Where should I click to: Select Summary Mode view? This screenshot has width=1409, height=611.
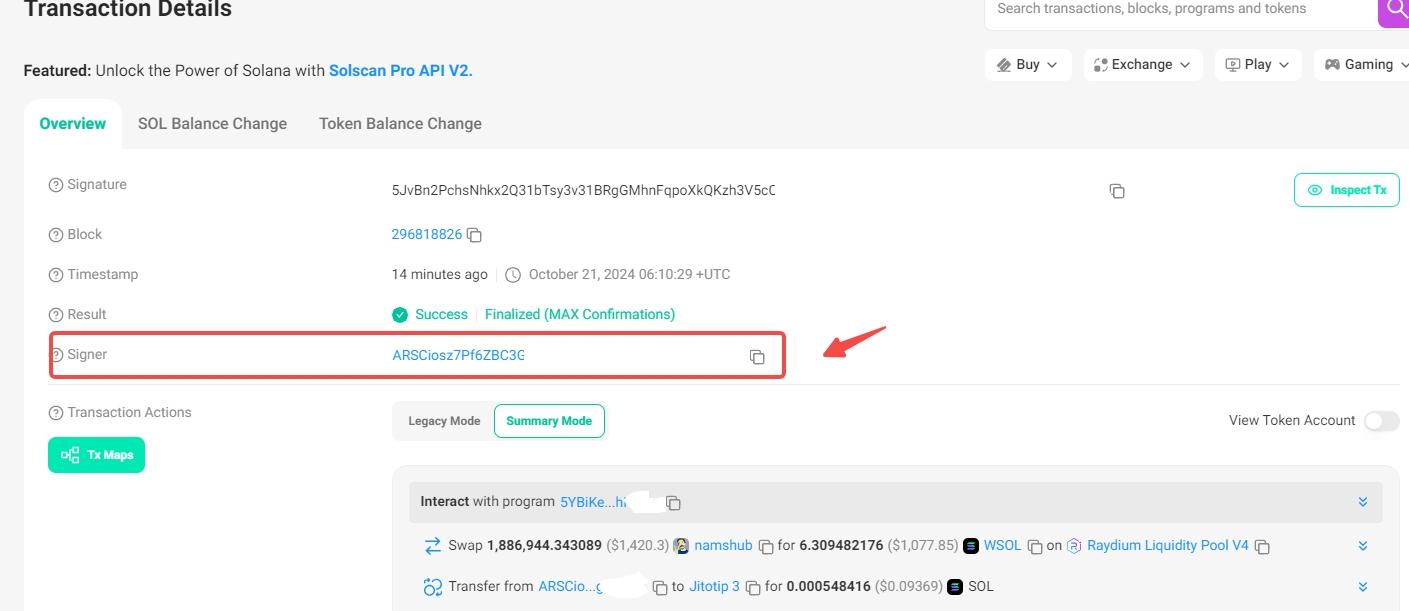pyautogui.click(x=549, y=421)
